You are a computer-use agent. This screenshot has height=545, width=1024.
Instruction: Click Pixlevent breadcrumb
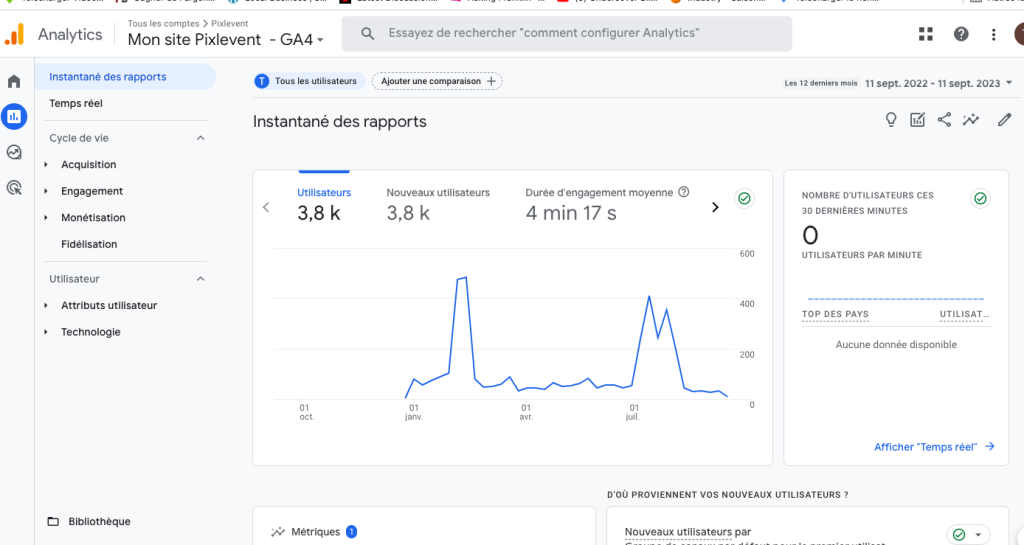tap(230, 23)
